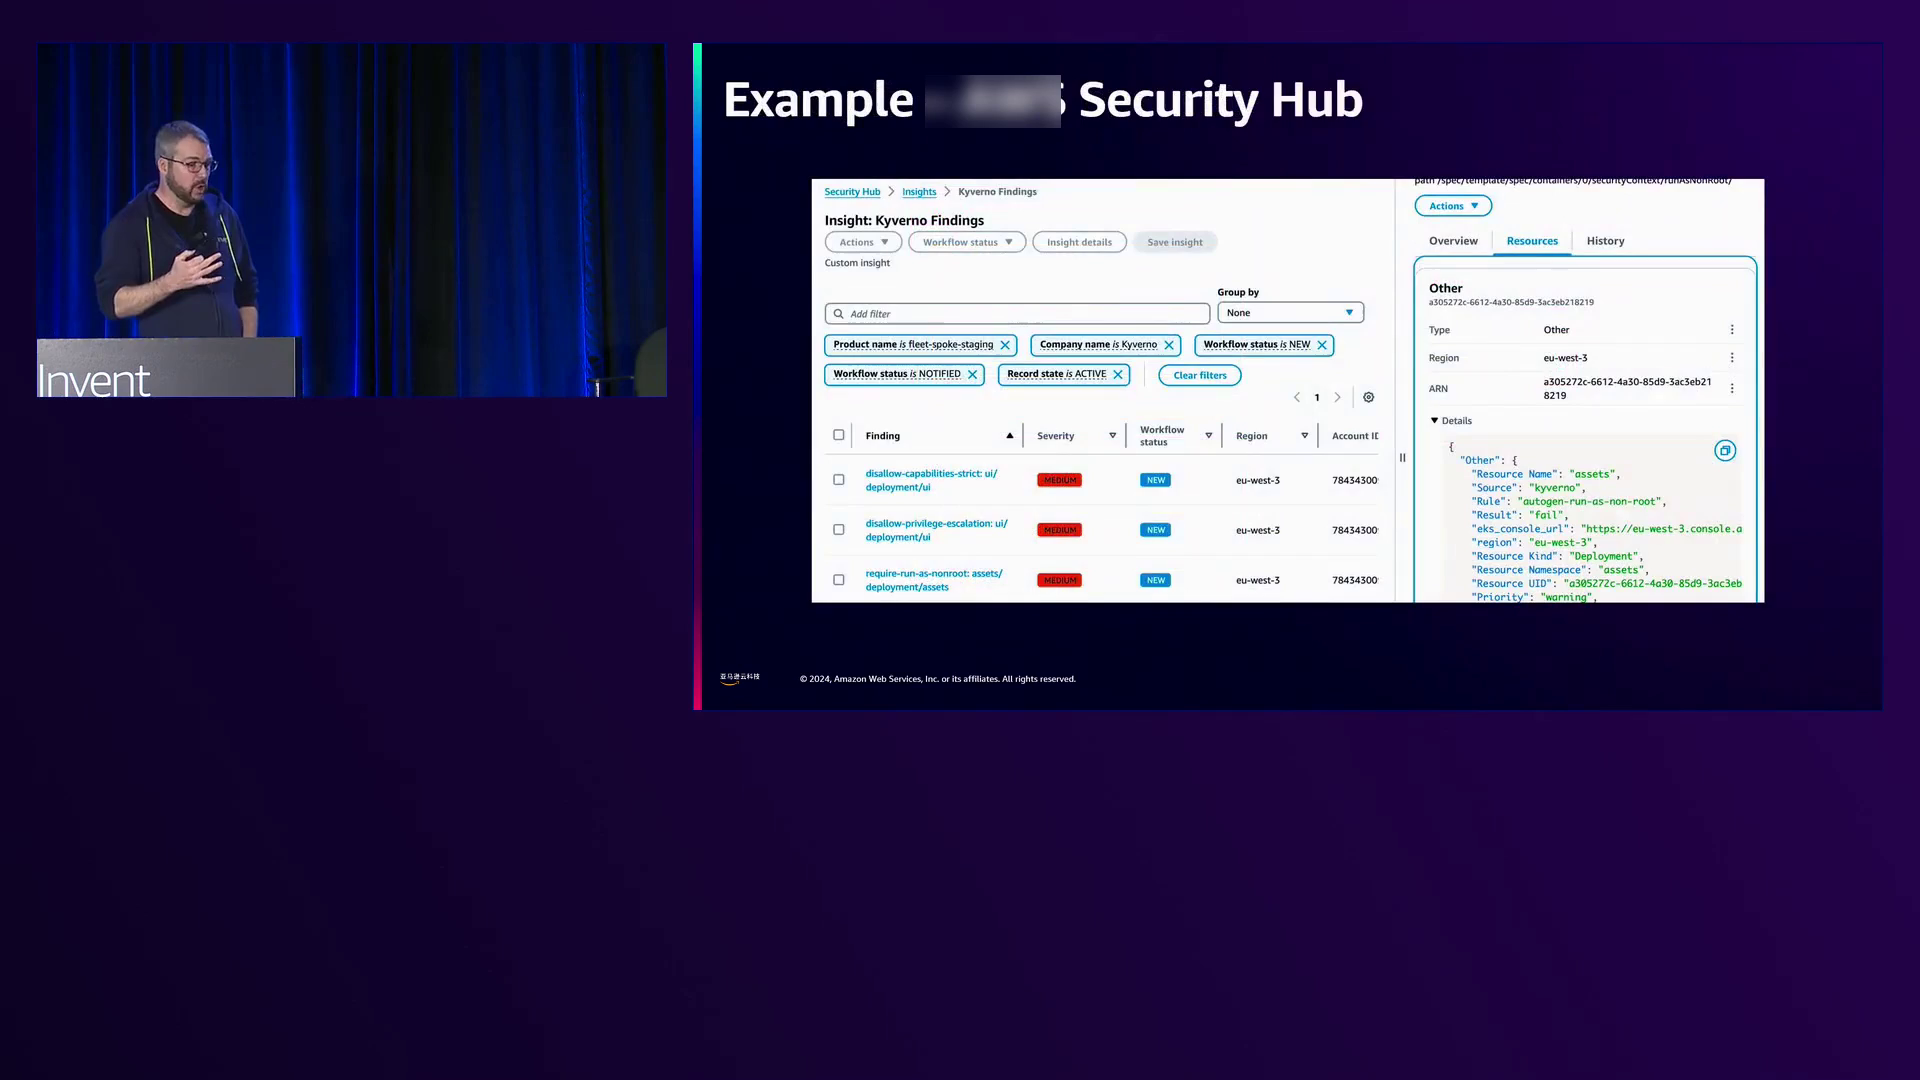Remove the Workflow status is NEW filter

coord(1322,345)
